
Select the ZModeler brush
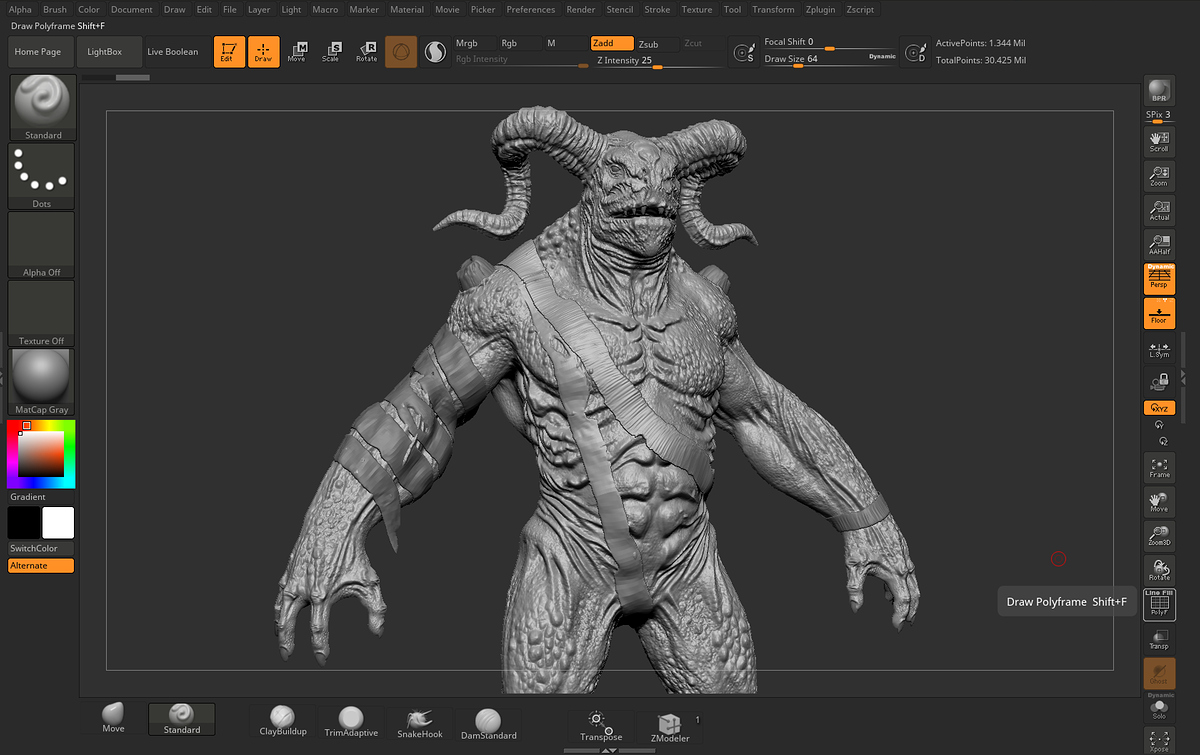[669, 727]
